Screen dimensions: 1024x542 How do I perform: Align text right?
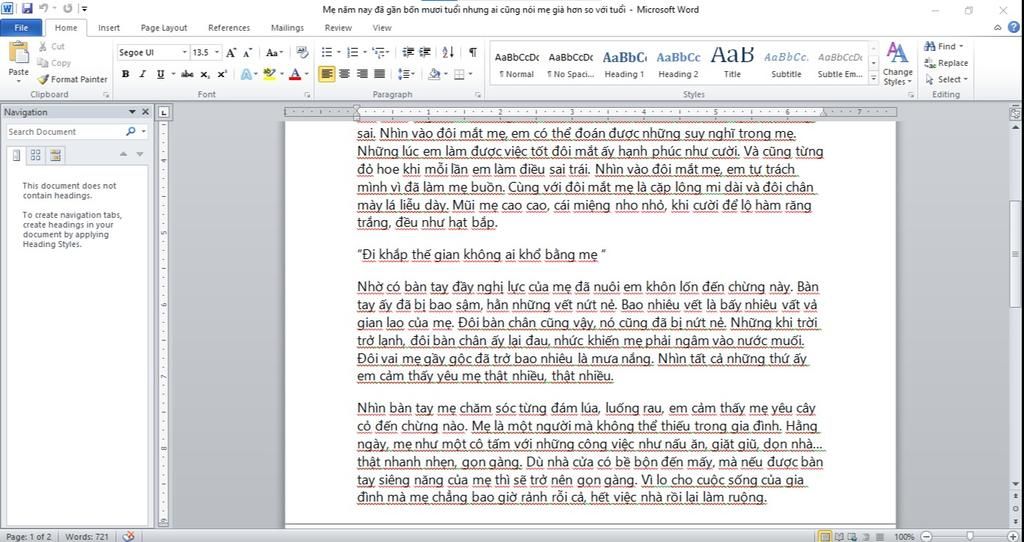pyautogui.click(x=362, y=74)
